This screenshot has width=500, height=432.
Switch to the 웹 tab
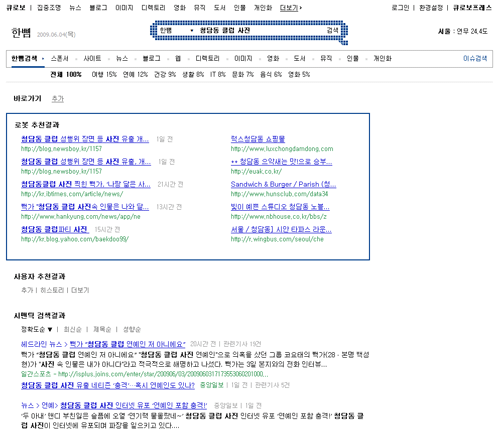pyautogui.click(x=178, y=58)
